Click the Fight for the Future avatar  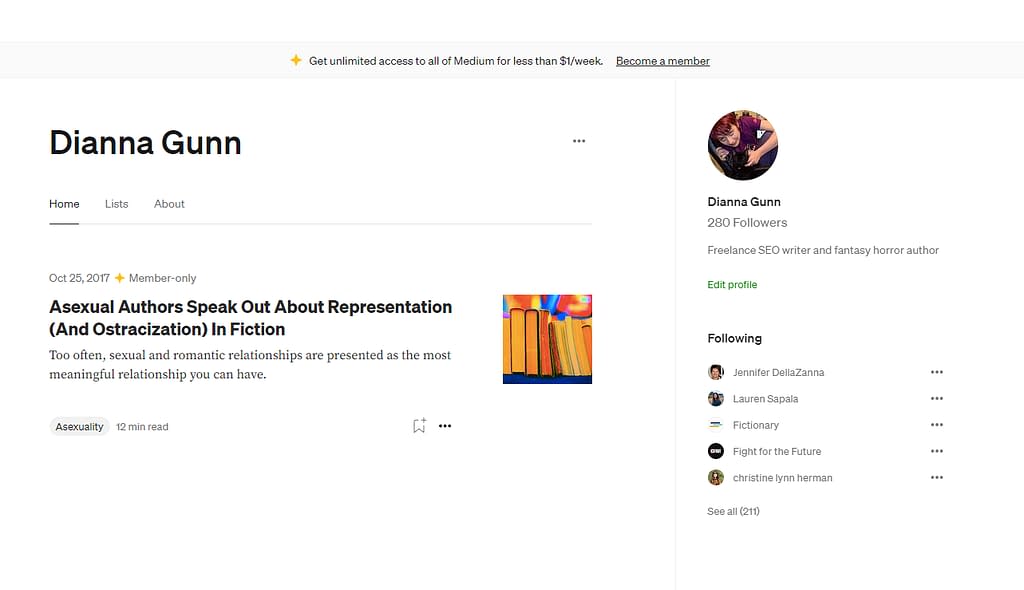pos(716,451)
